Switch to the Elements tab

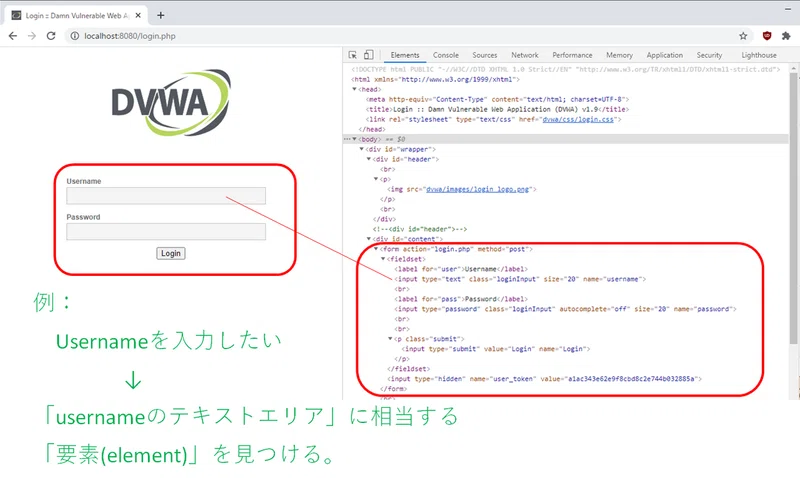[405, 55]
